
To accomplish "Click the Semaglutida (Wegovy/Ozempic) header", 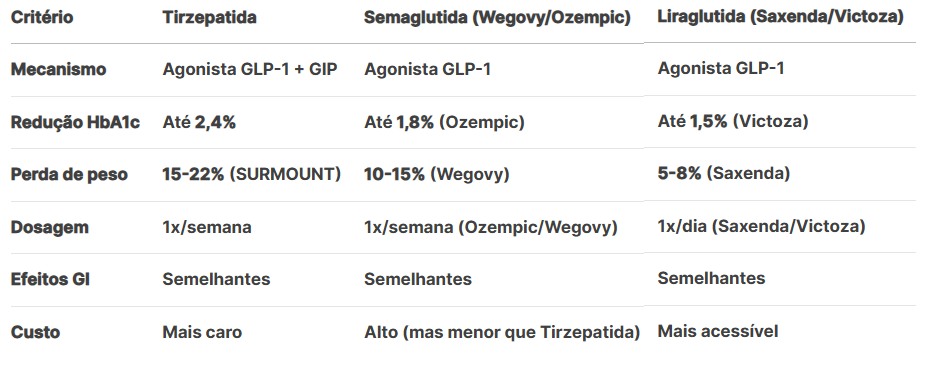I will (x=497, y=18).
